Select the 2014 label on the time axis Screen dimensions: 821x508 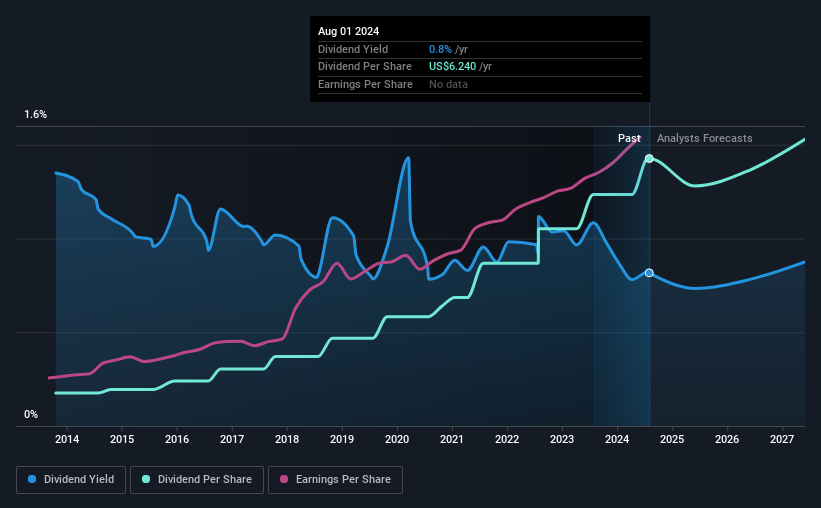(x=67, y=439)
